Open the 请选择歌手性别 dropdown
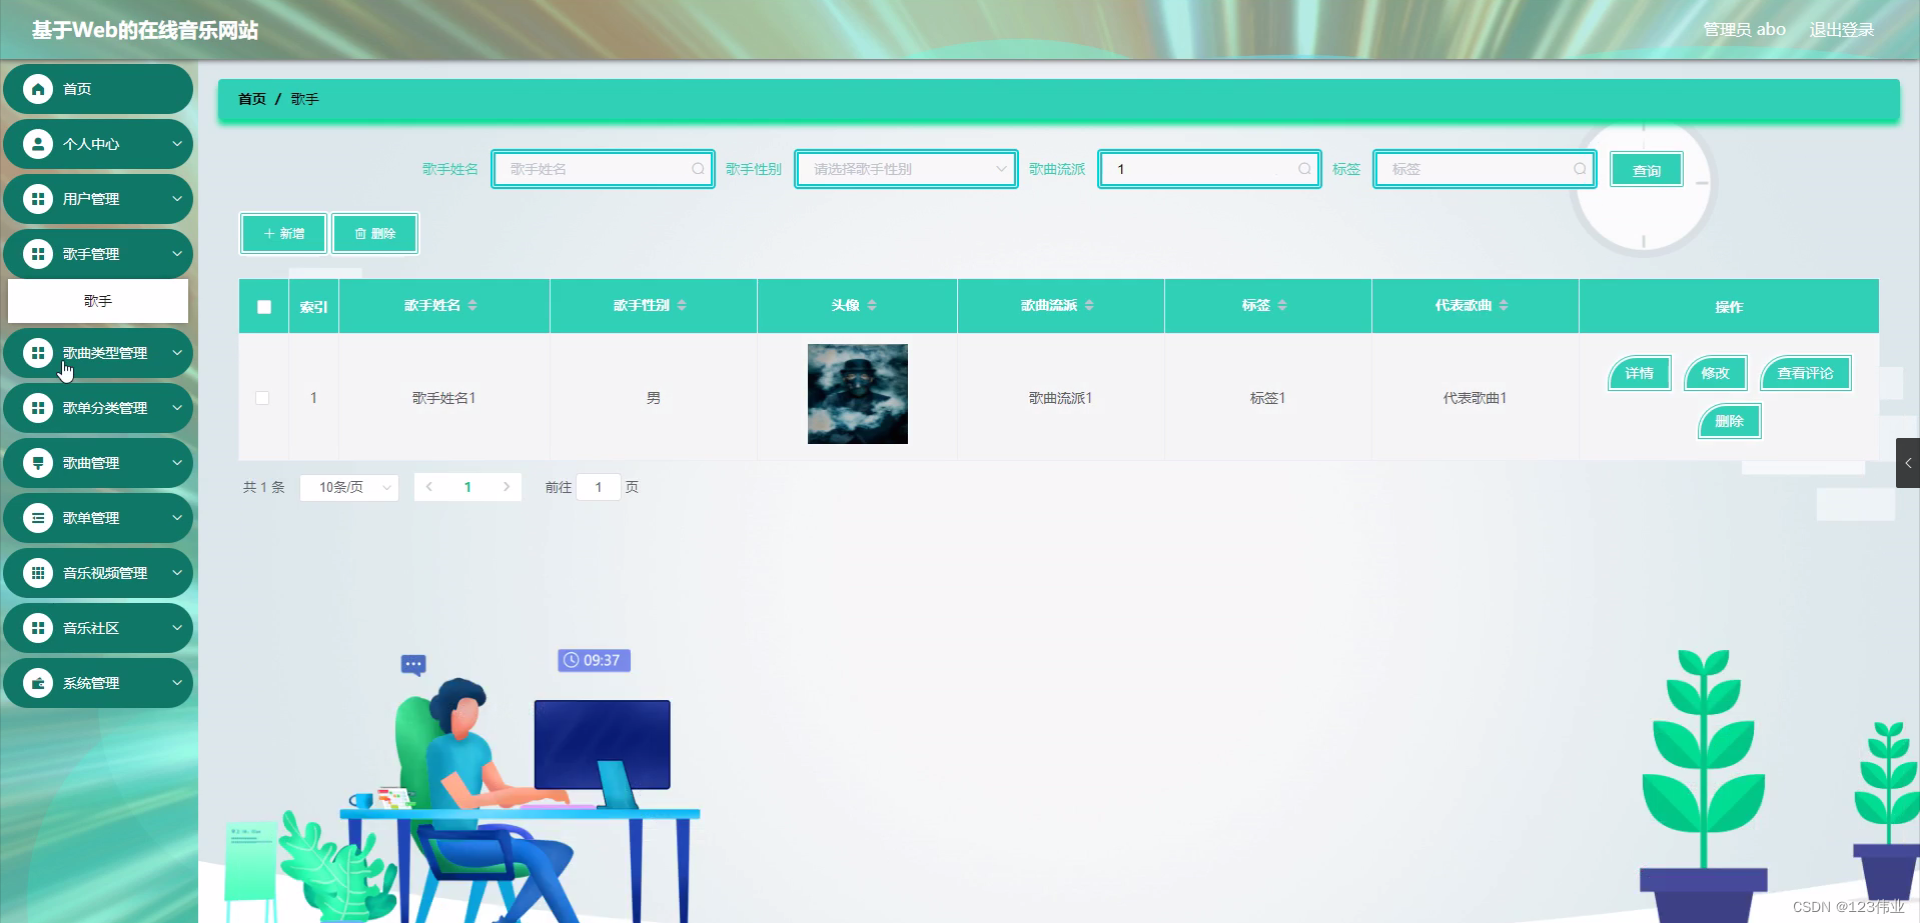The image size is (1920, 923). (x=905, y=169)
